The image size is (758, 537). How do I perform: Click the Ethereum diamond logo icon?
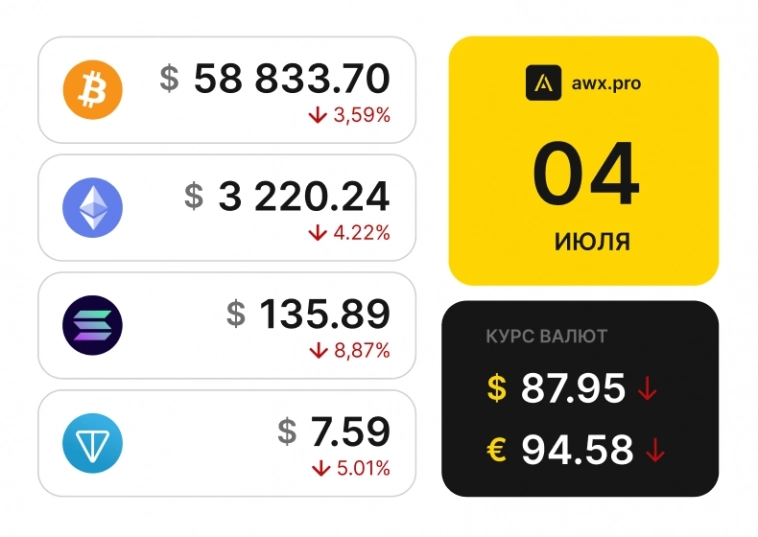92,207
